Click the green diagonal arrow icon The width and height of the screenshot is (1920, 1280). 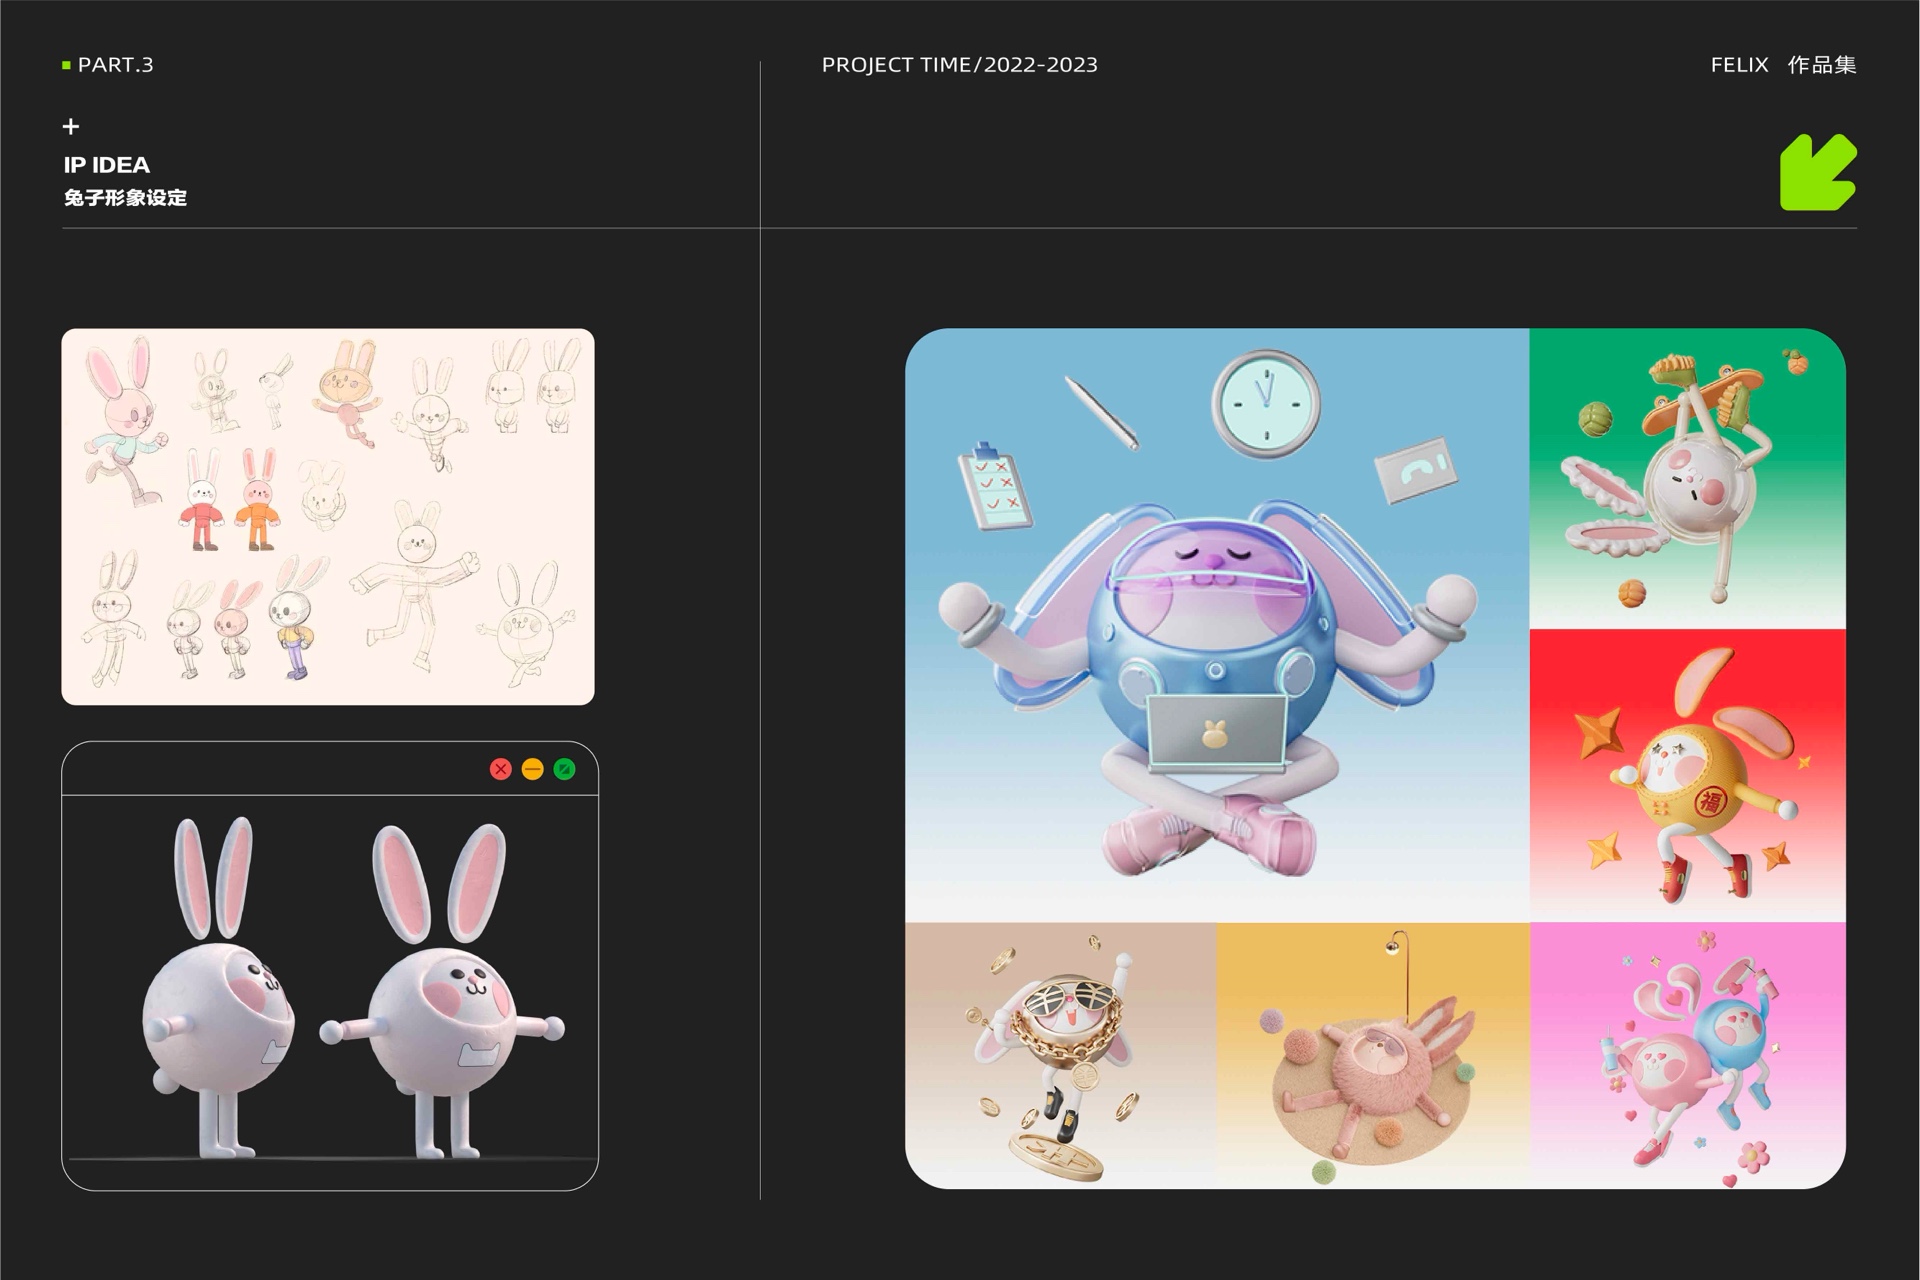coord(1818,172)
